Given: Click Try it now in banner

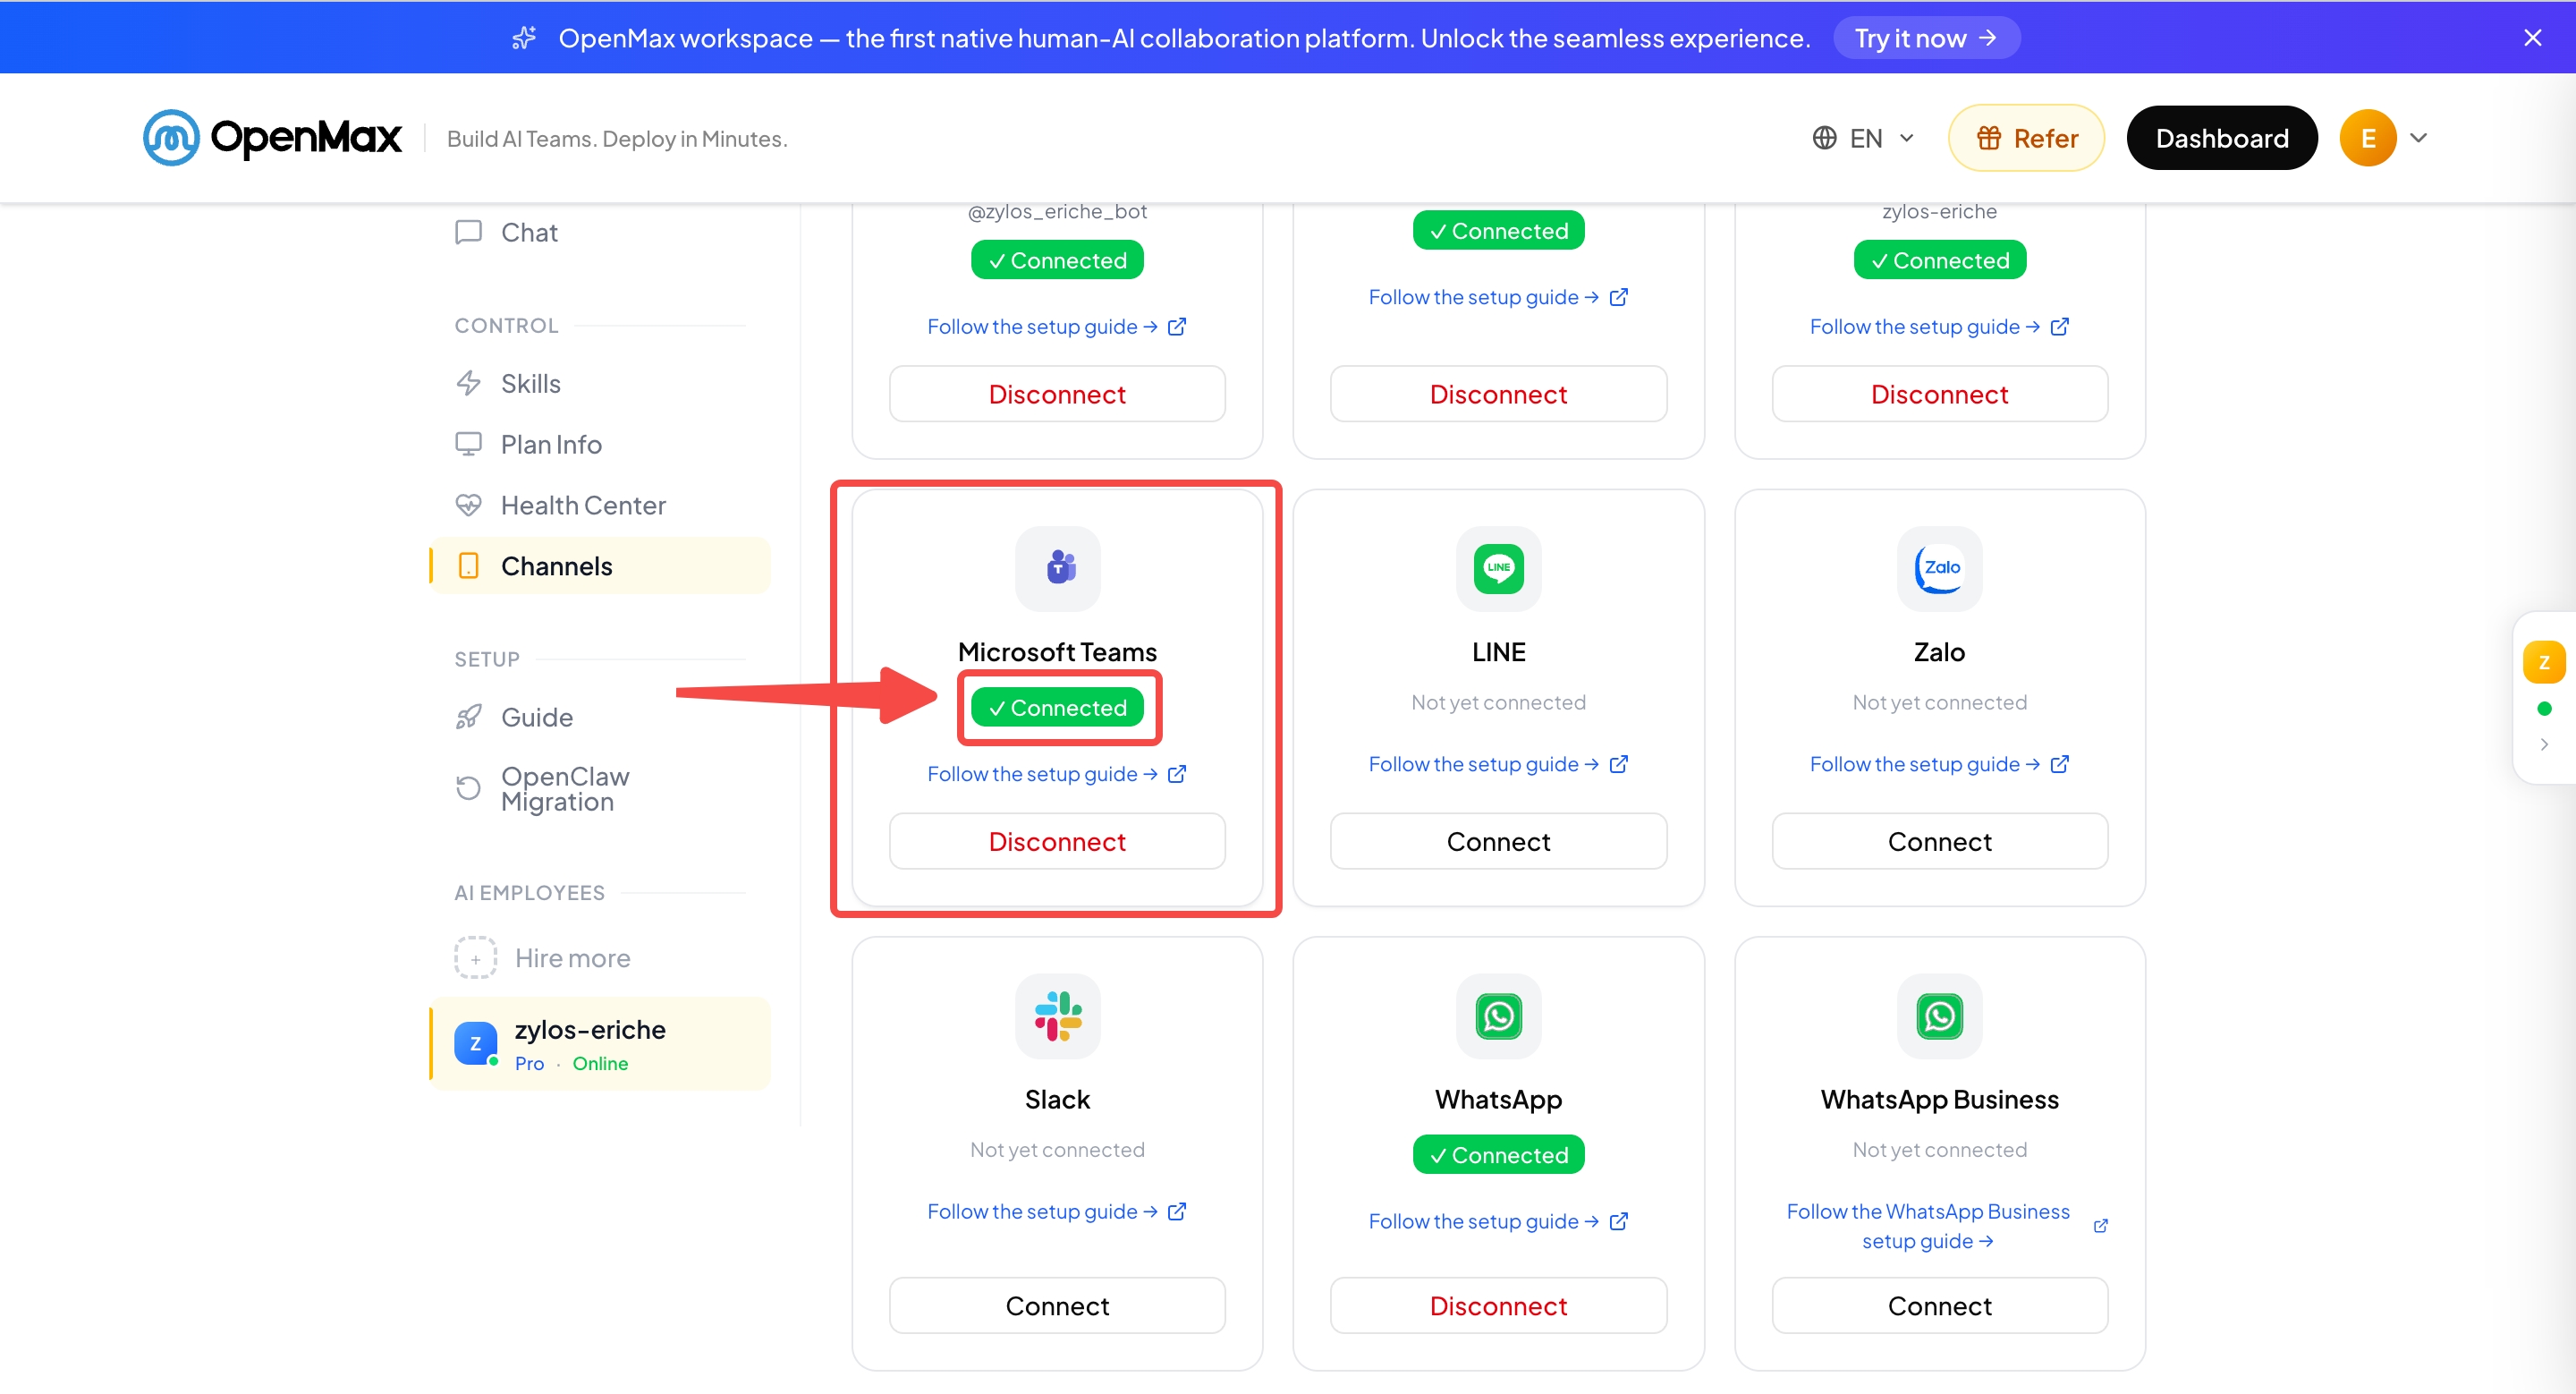Looking at the screenshot, I should pos(1926,38).
